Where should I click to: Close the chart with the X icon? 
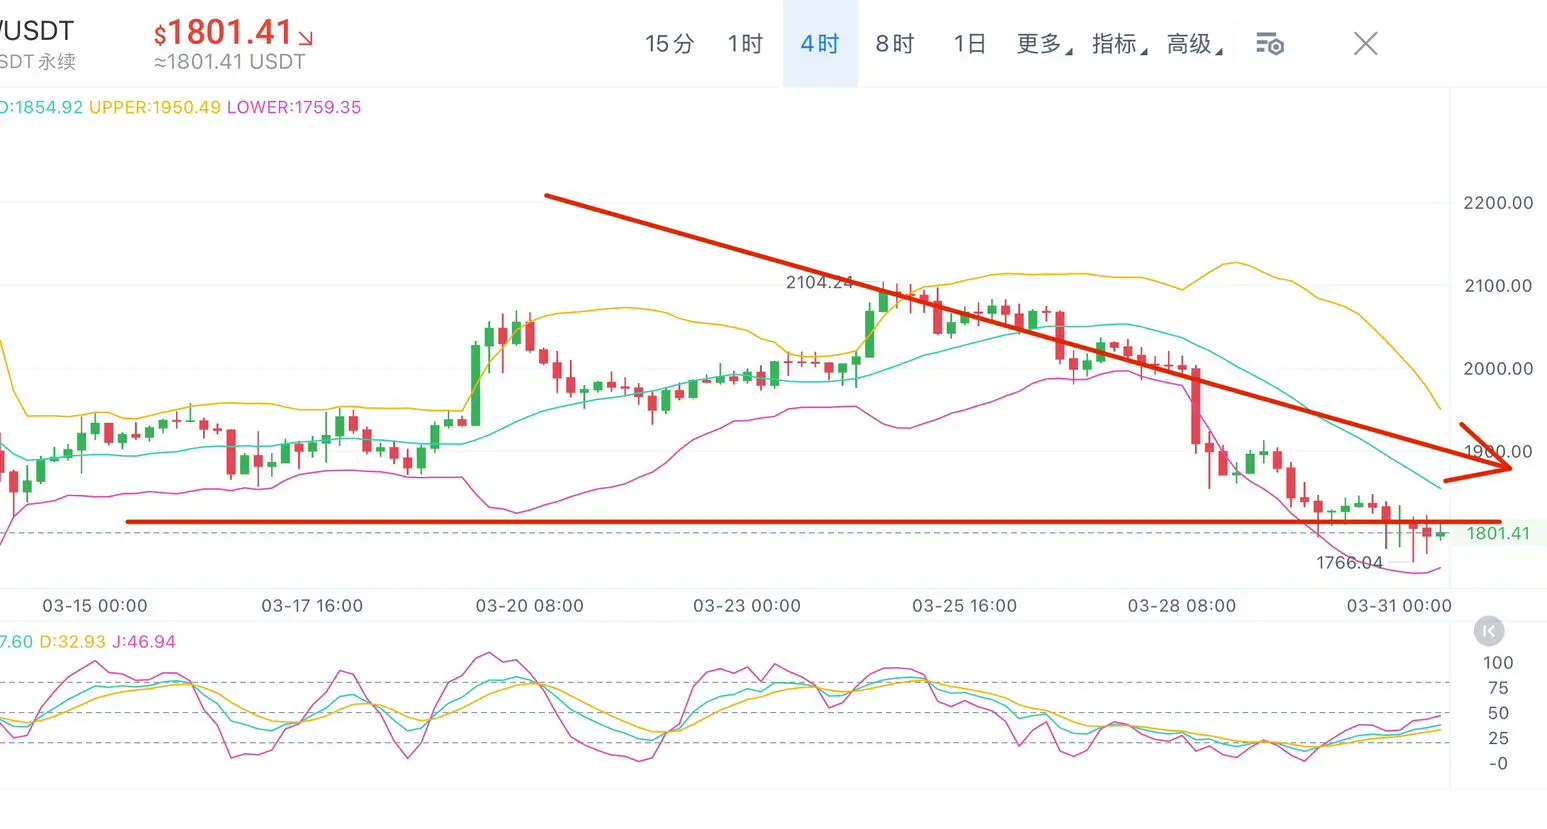[1365, 43]
